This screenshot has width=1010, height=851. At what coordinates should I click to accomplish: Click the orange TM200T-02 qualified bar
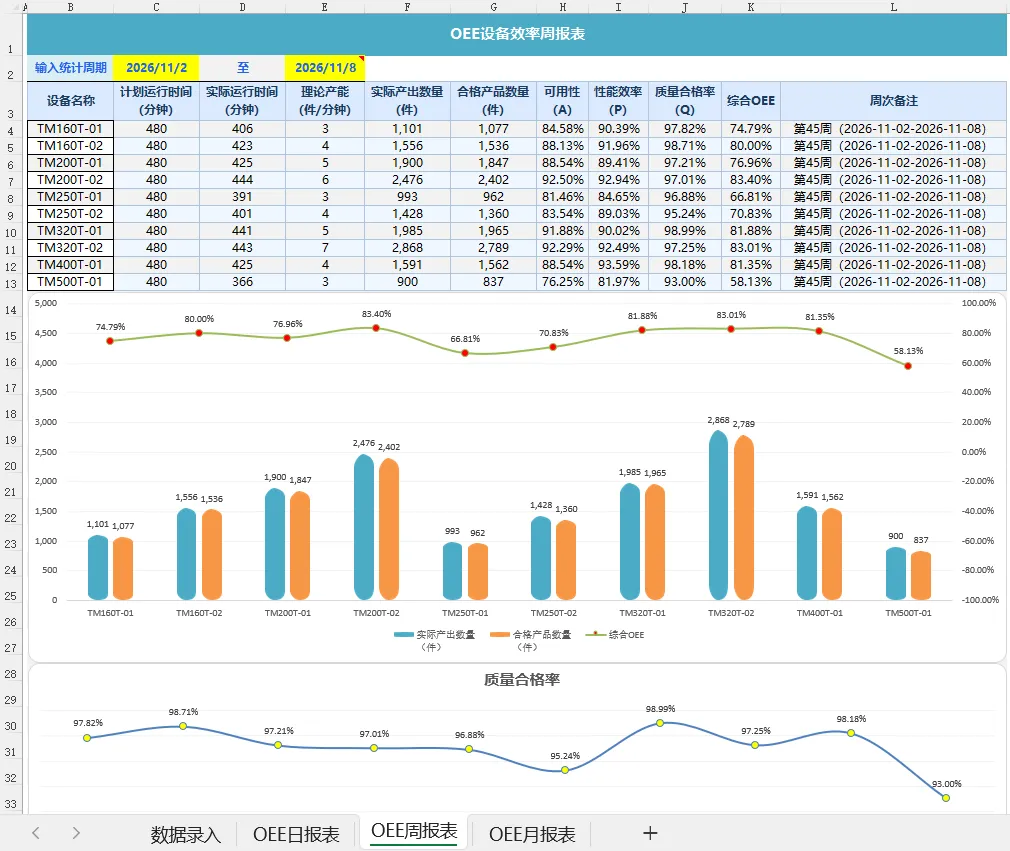click(x=389, y=529)
